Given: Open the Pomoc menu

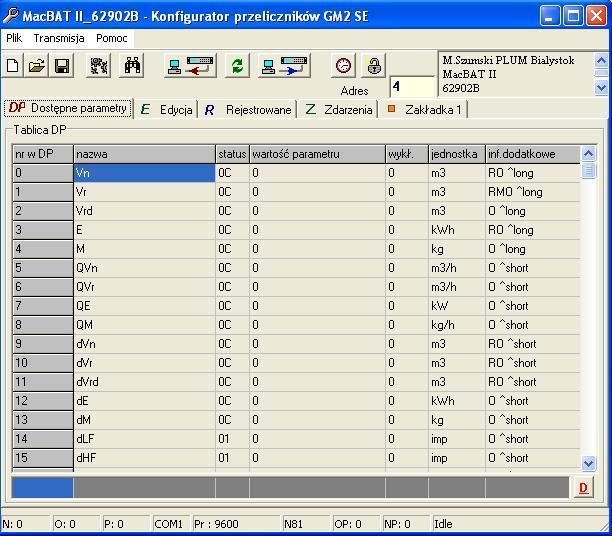Looking at the screenshot, I should tap(112, 38).
